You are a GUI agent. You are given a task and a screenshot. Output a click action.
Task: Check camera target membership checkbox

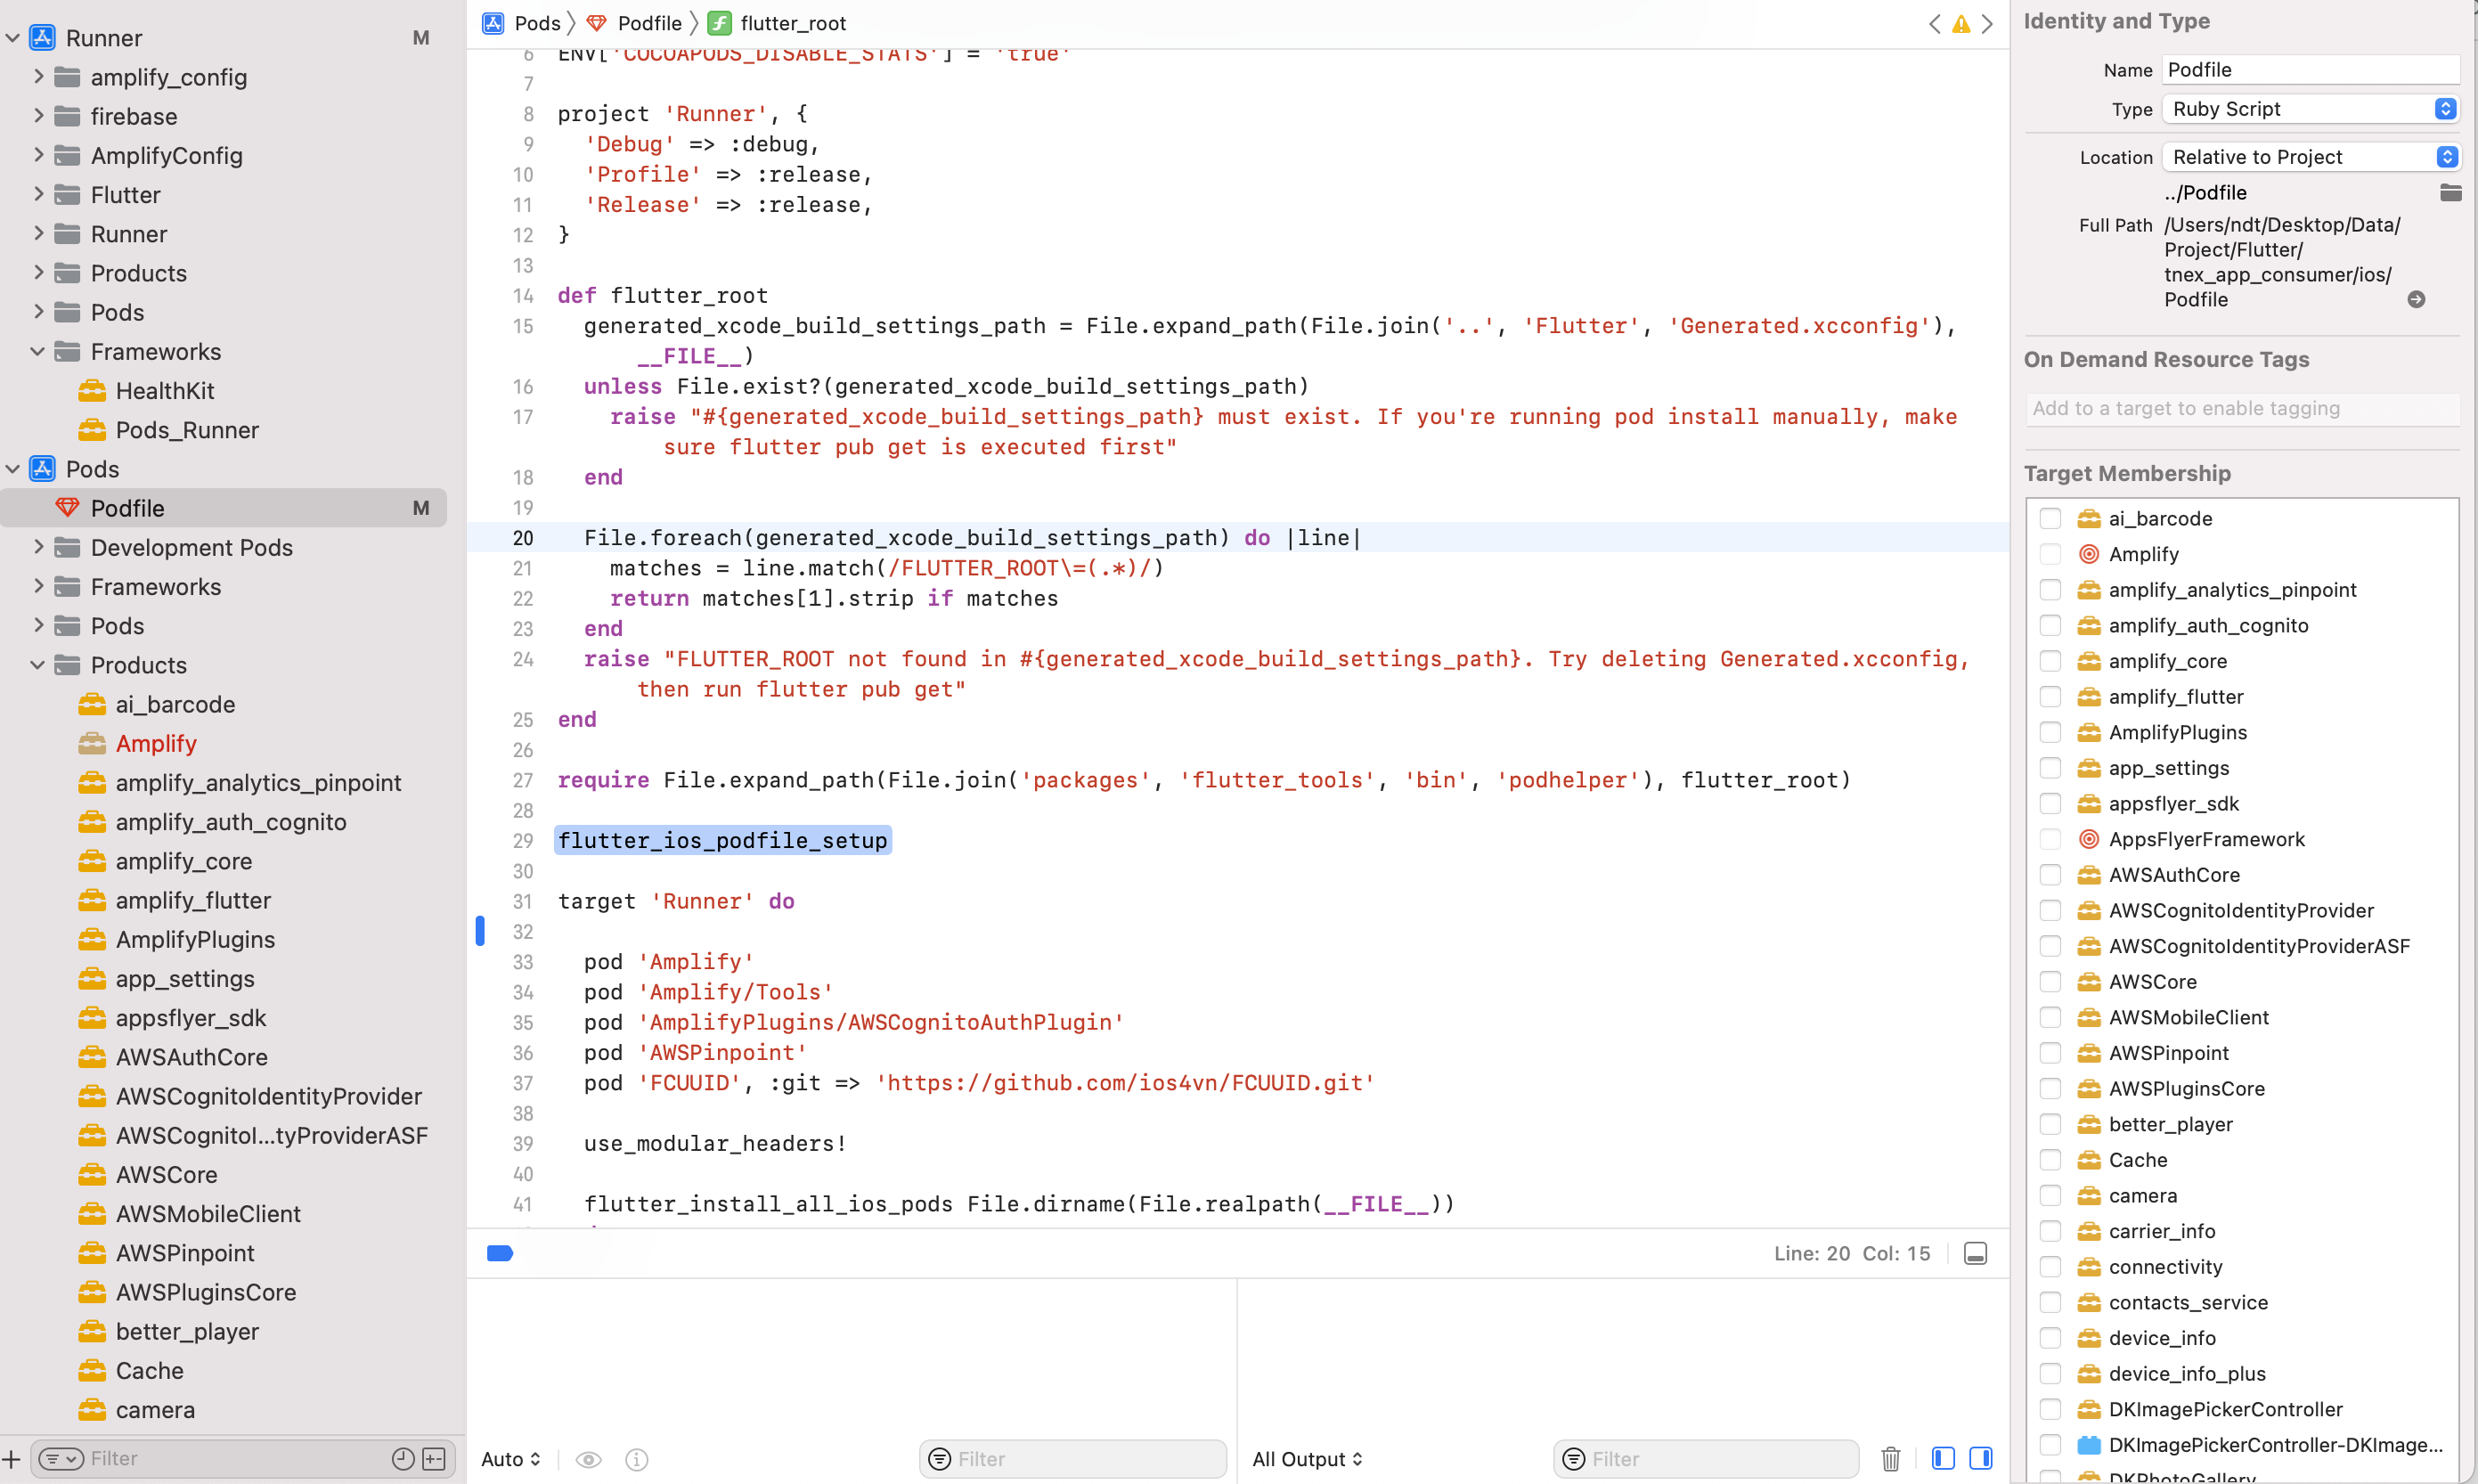pyautogui.click(x=2050, y=1195)
